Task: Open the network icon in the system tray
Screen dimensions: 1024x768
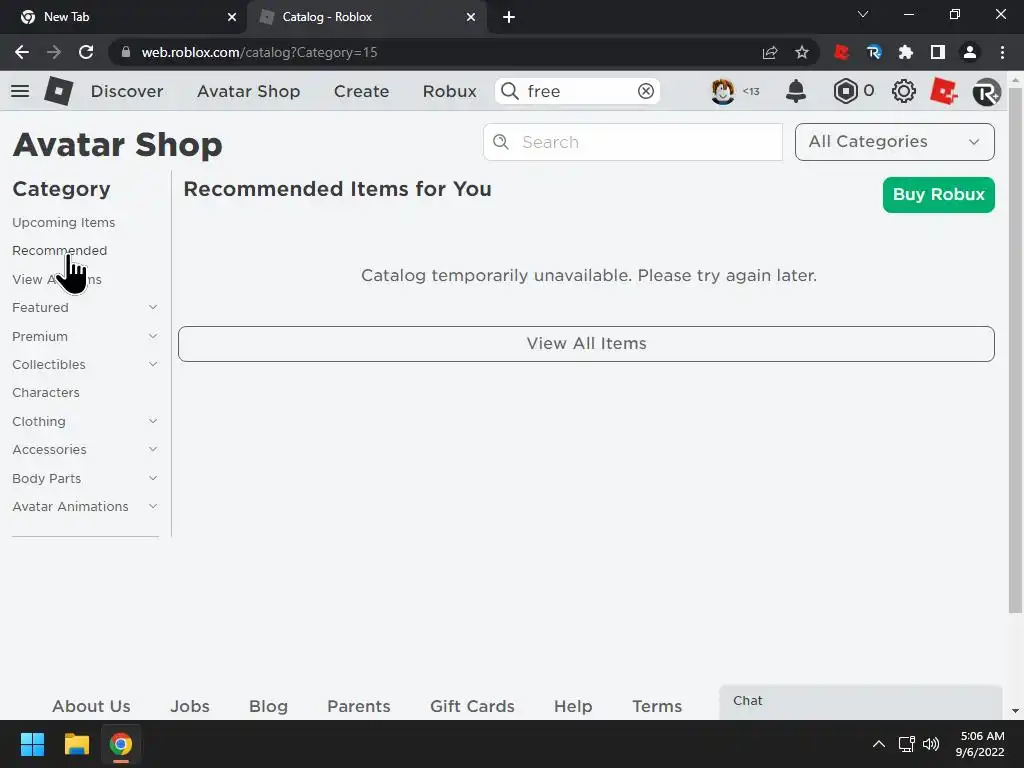Action: [x=906, y=744]
